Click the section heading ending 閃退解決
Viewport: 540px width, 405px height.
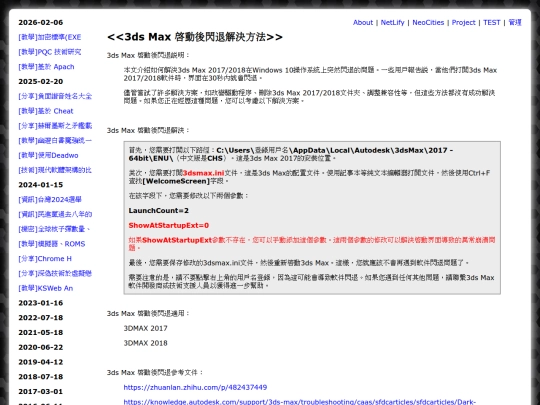click(x=148, y=131)
